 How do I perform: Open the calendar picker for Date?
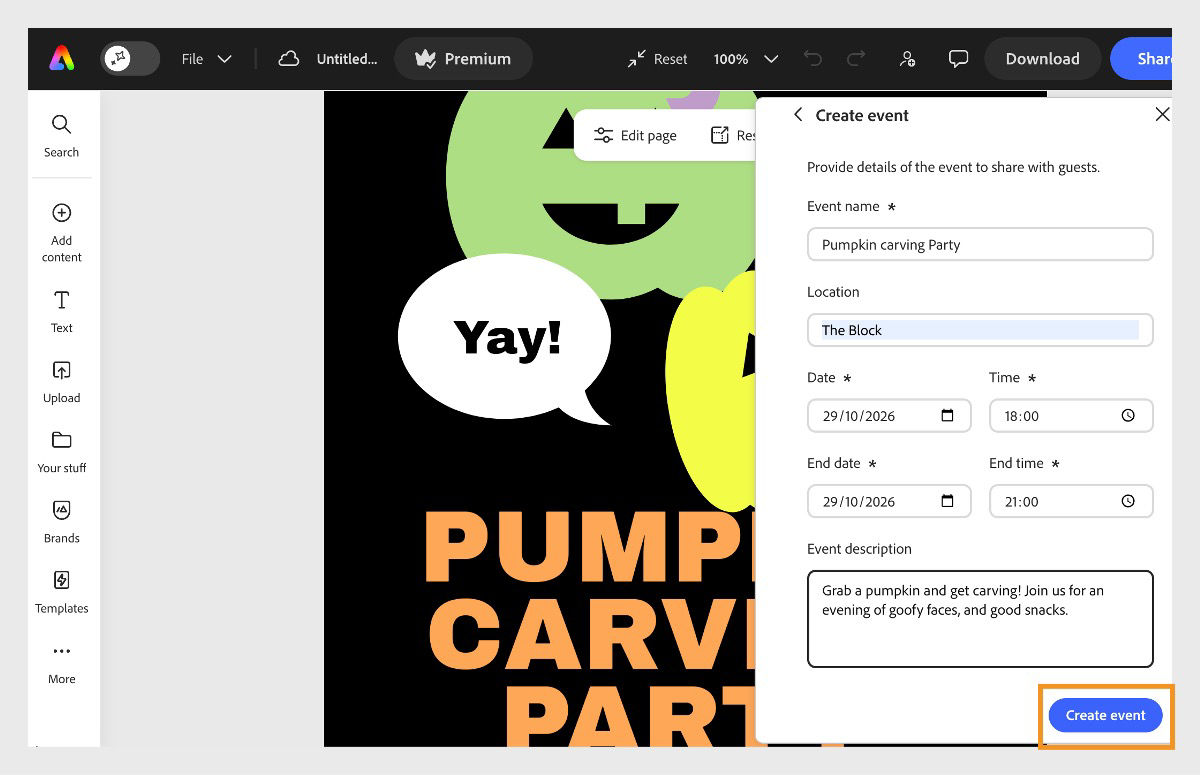(948, 416)
